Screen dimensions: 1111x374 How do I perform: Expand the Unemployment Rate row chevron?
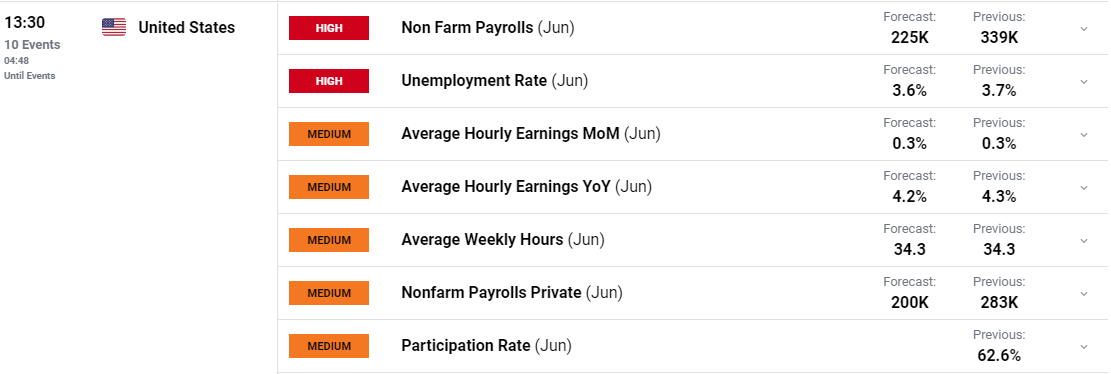click(1083, 81)
